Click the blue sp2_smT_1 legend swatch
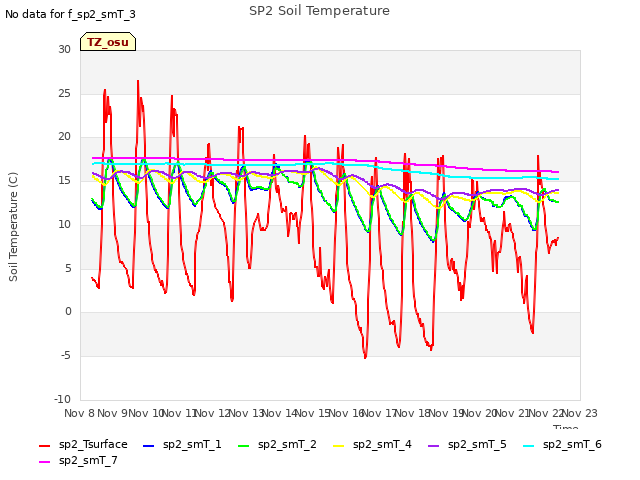 click(149, 446)
